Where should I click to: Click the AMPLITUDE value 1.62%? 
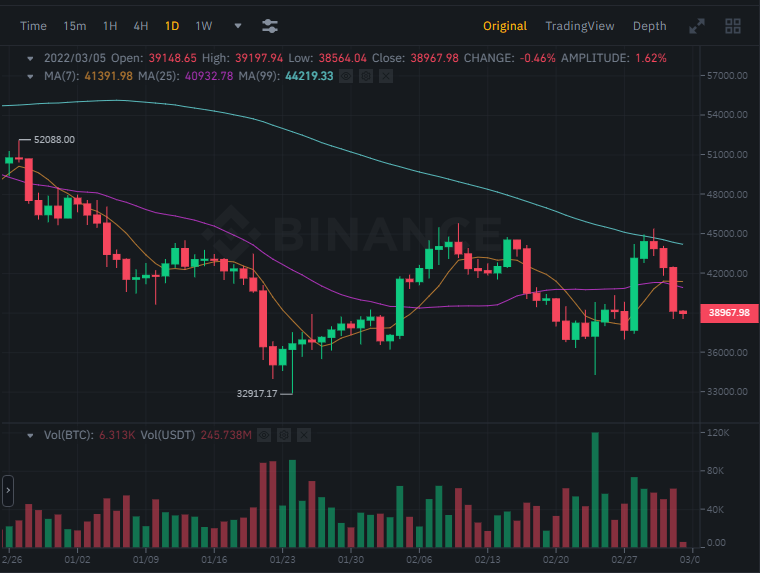click(651, 58)
